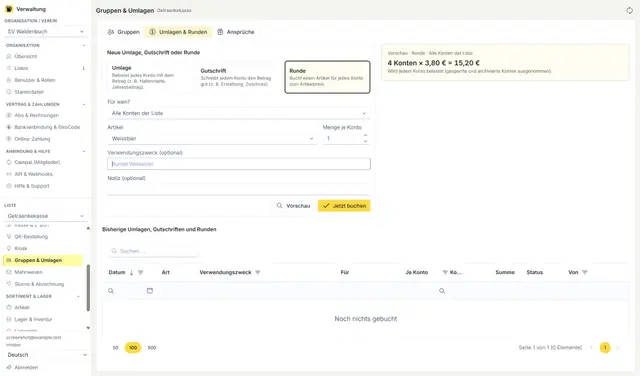Collapse the ORGANISATION sidebar section
Viewport: 640px width, 376px height.
(x=84, y=45)
